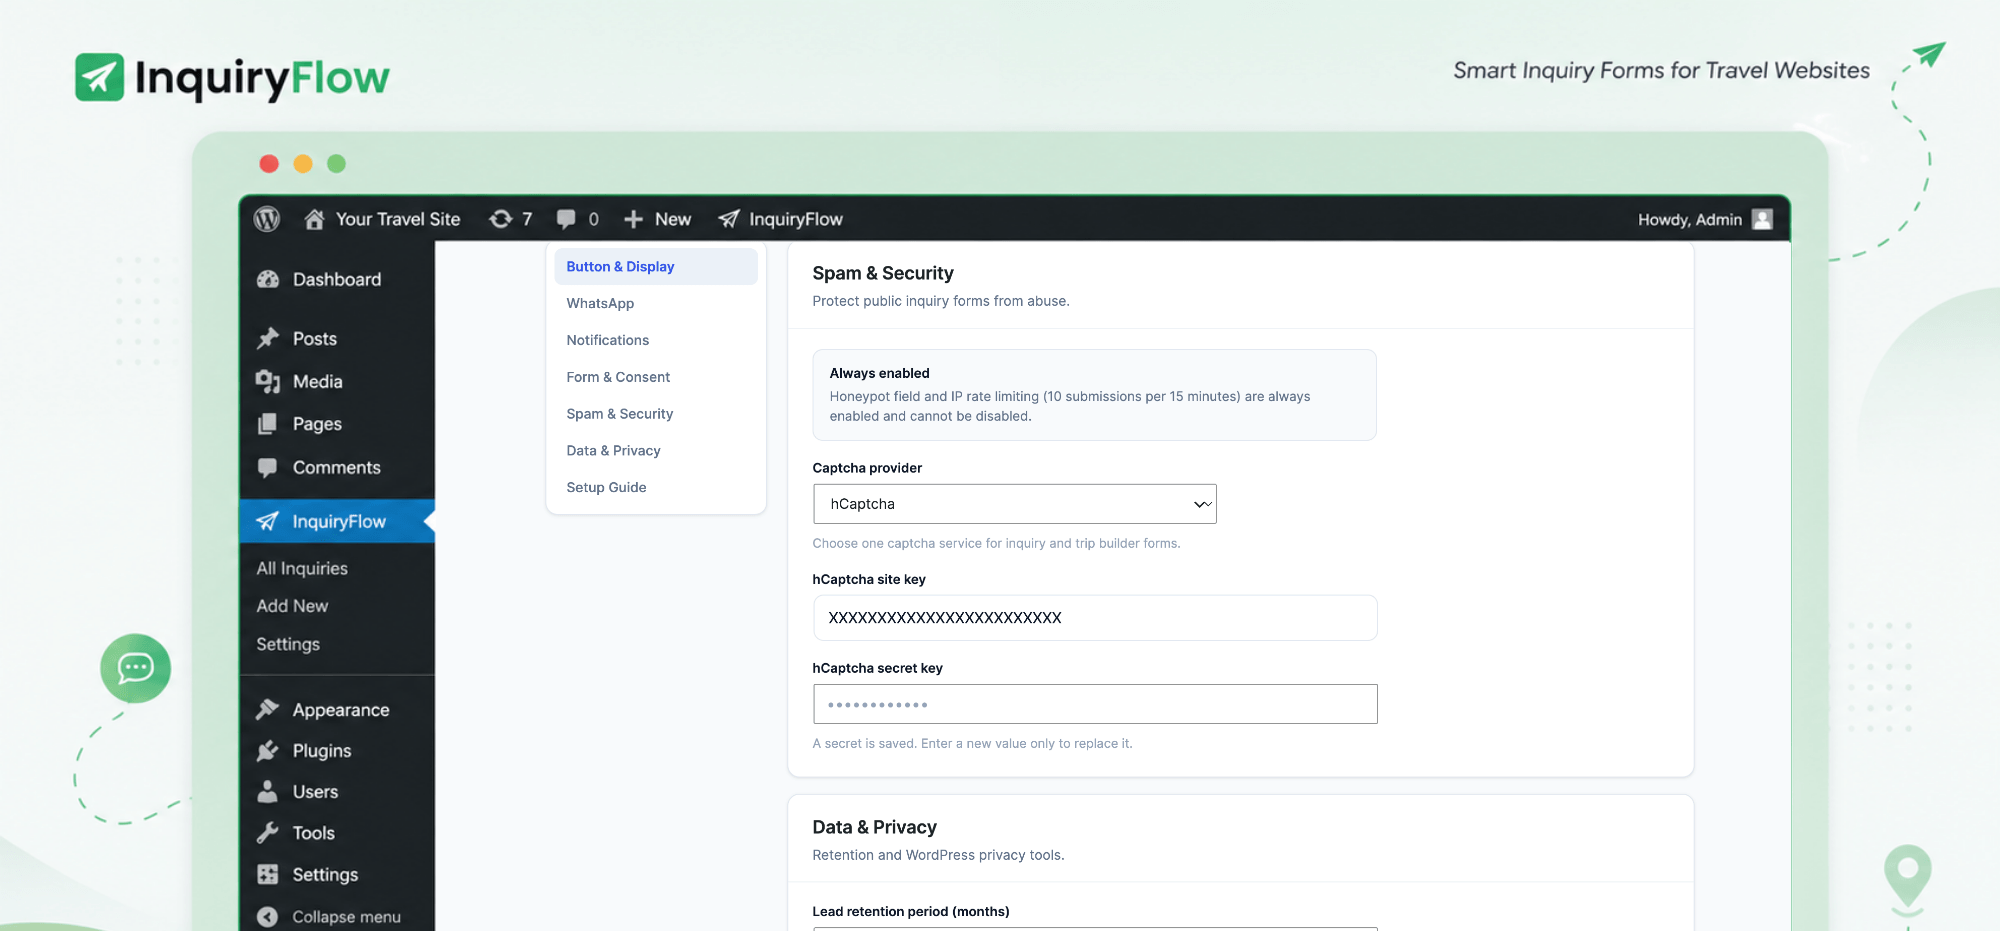Click Add New under InquiryFlow

coord(292,606)
